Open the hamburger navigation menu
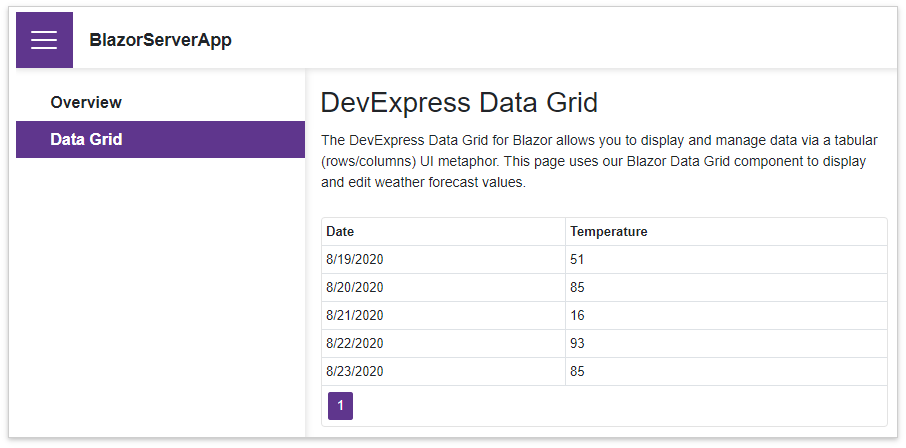Screen dimensions: 906x448 [44, 40]
